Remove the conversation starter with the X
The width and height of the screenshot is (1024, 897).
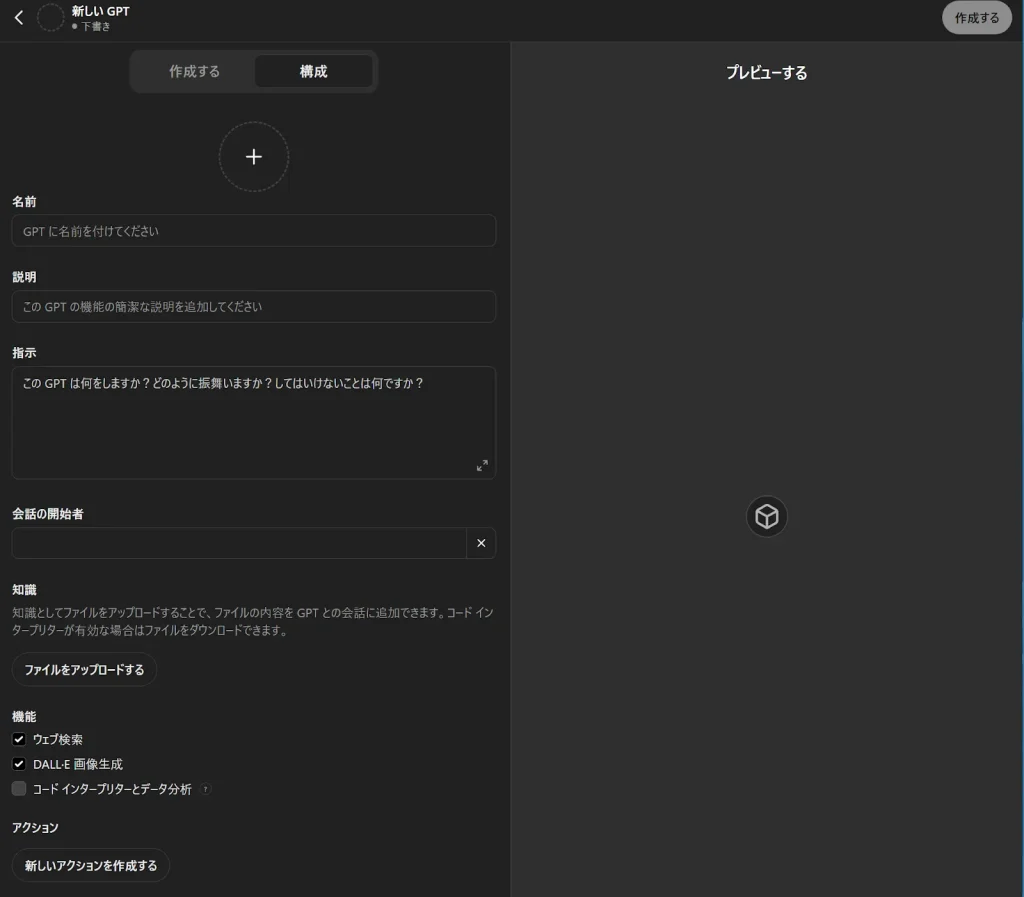tap(481, 543)
